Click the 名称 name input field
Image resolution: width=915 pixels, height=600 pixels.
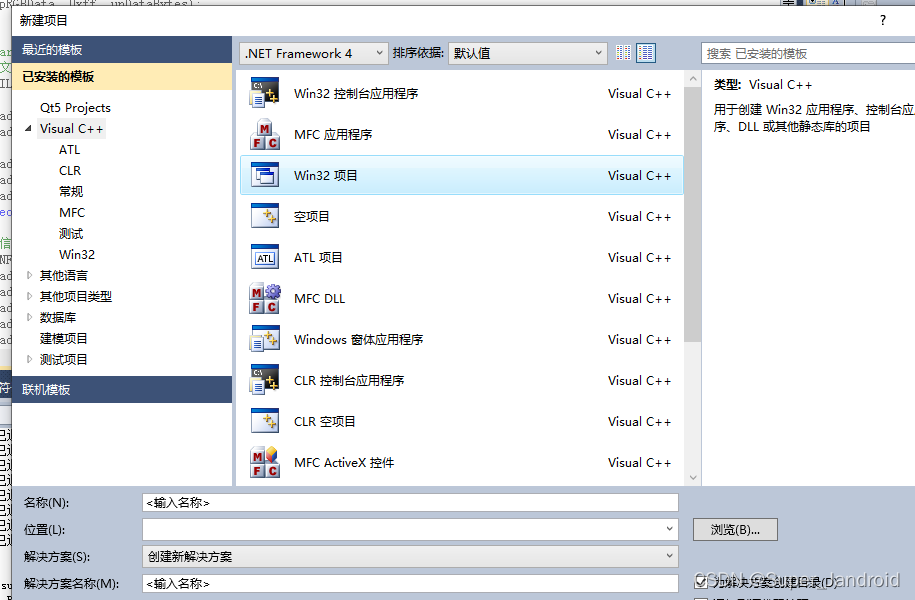410,503
